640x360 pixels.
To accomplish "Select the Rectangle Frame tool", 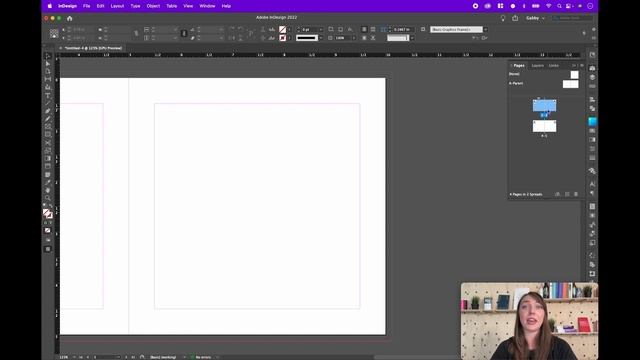I will point(48,127).
